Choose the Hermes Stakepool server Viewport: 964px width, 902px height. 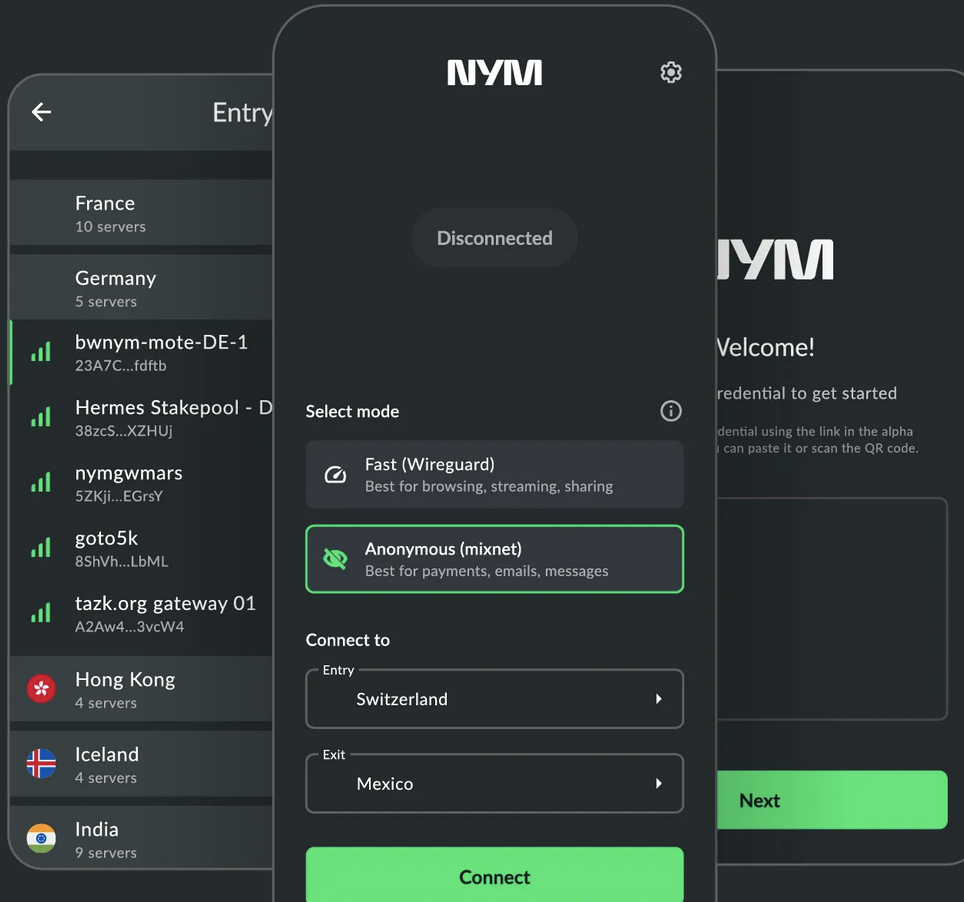coord(141,417)
